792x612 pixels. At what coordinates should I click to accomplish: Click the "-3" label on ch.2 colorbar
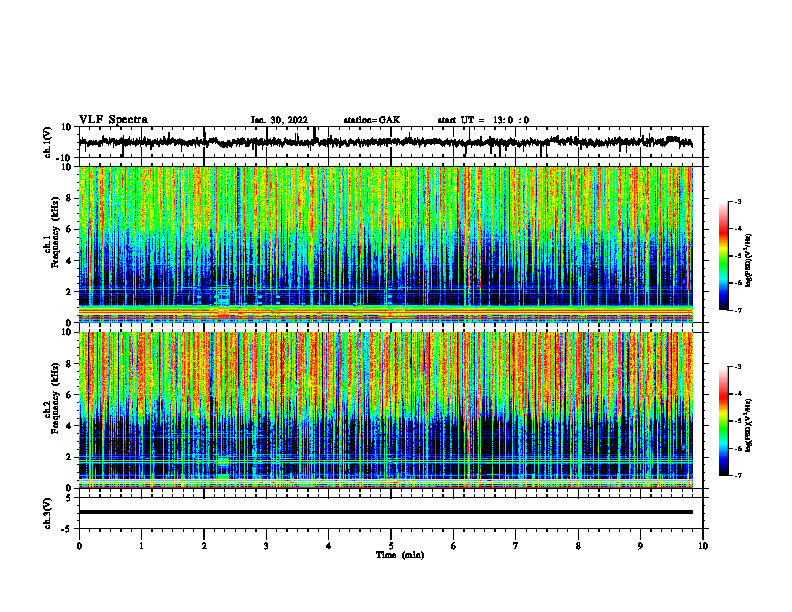(737, 367)
